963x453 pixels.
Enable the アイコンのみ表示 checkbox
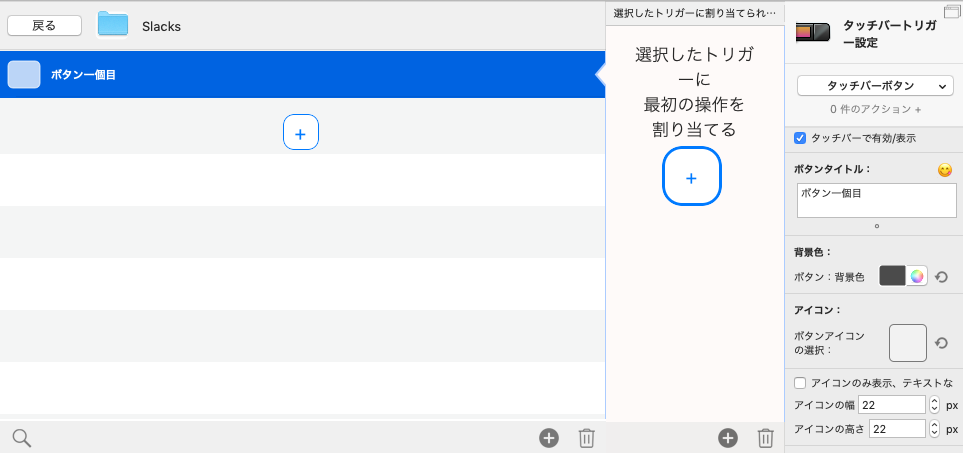(800, 383)
